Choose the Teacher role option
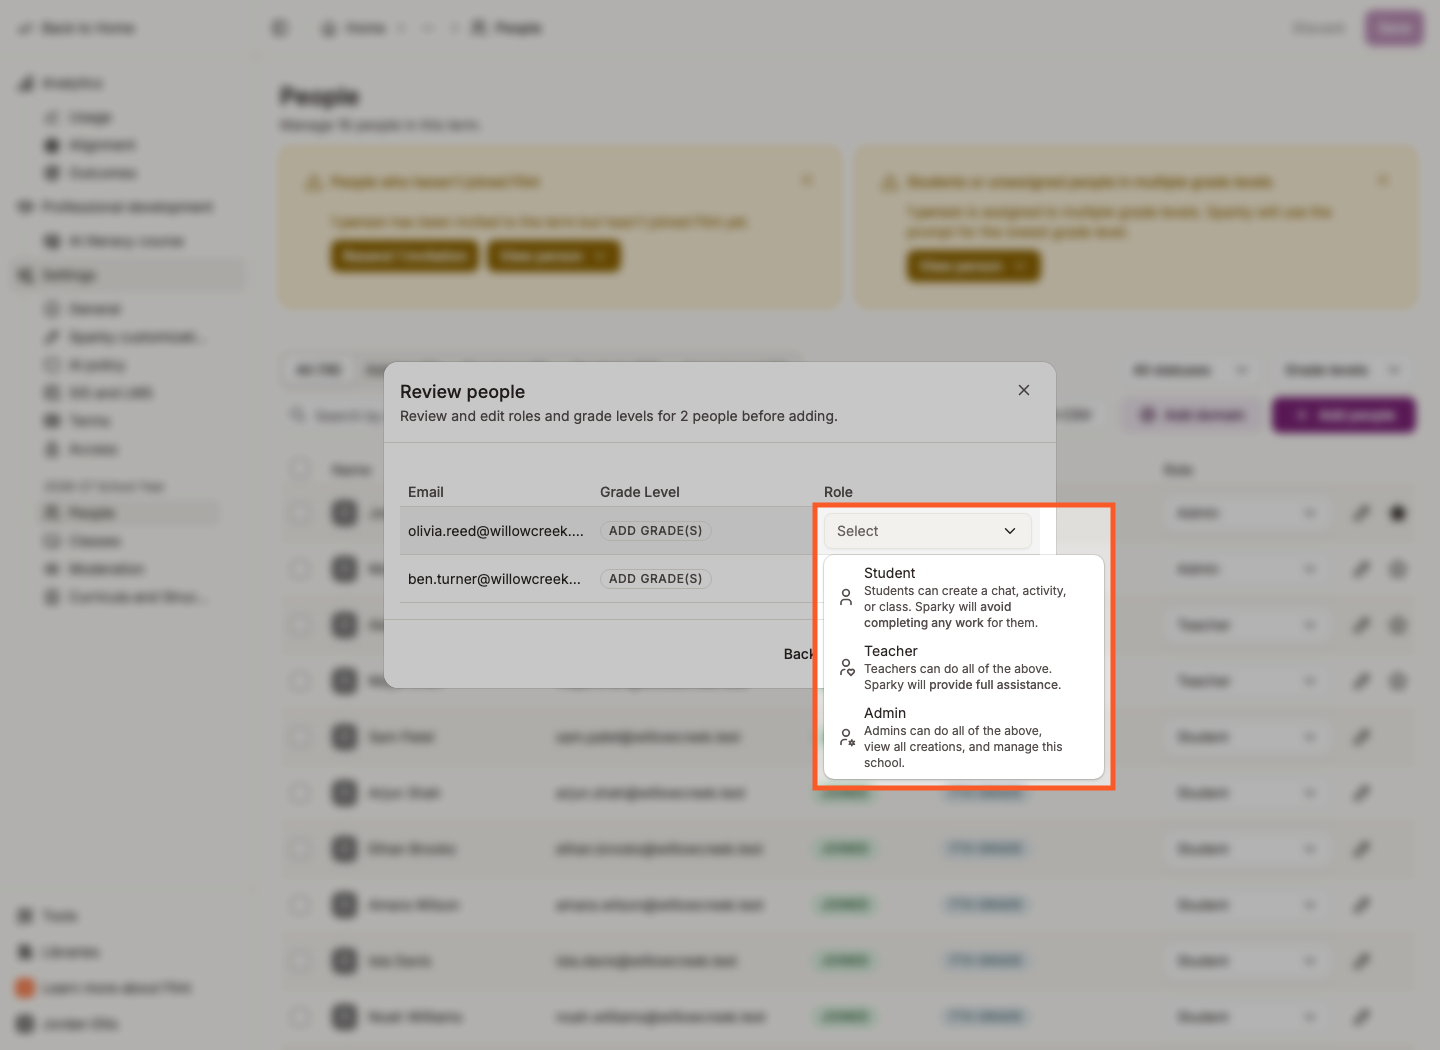Image resolution: width=1440 pixels, height=1050 pixels. [963, 667]
